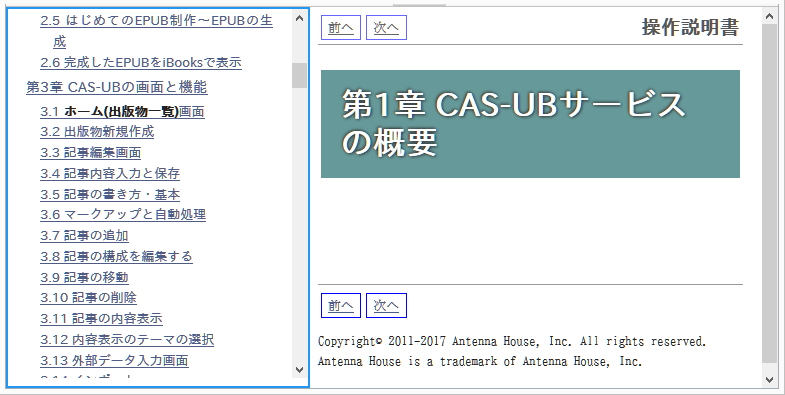Click the top 前へ button
Screen dimensions: 785x395
341,28
